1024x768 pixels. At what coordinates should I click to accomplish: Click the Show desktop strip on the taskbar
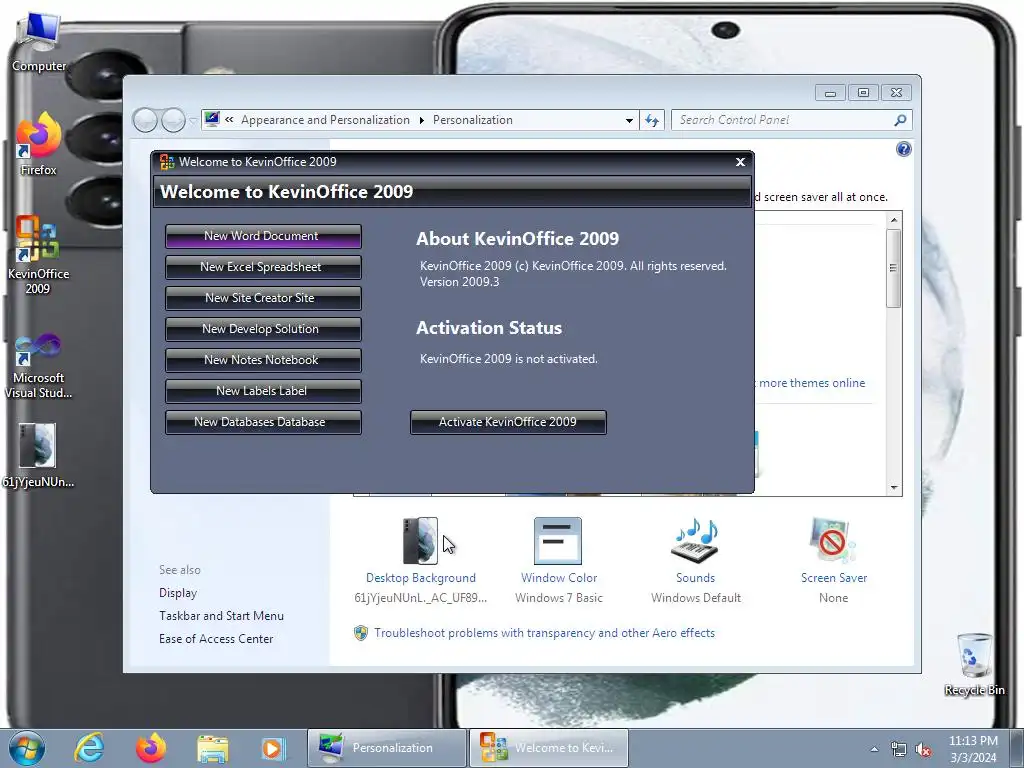tap(1018, 748)
